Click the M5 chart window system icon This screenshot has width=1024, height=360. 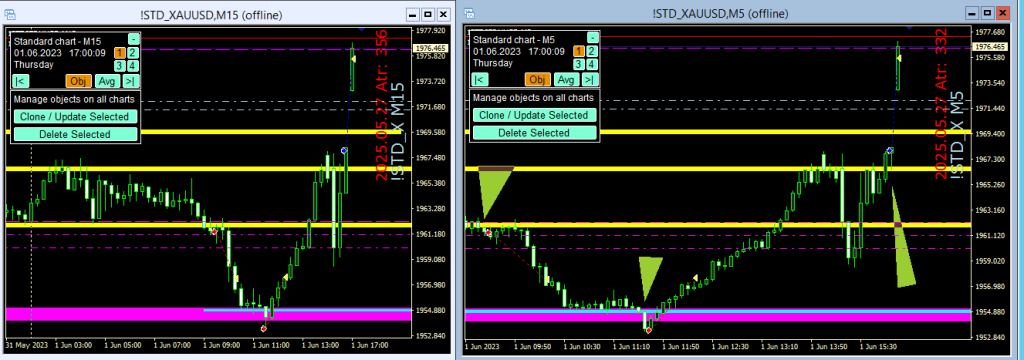coord(470,13)
